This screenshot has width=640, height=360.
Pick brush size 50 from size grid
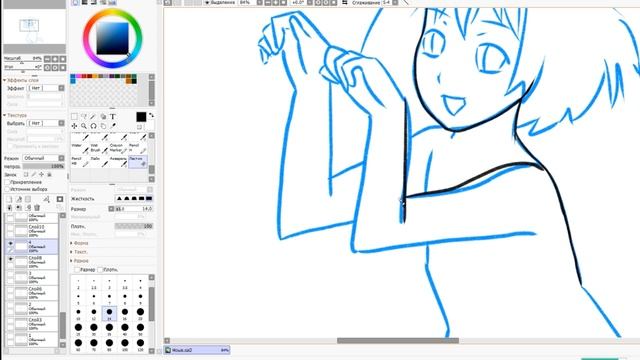point(140,329)
